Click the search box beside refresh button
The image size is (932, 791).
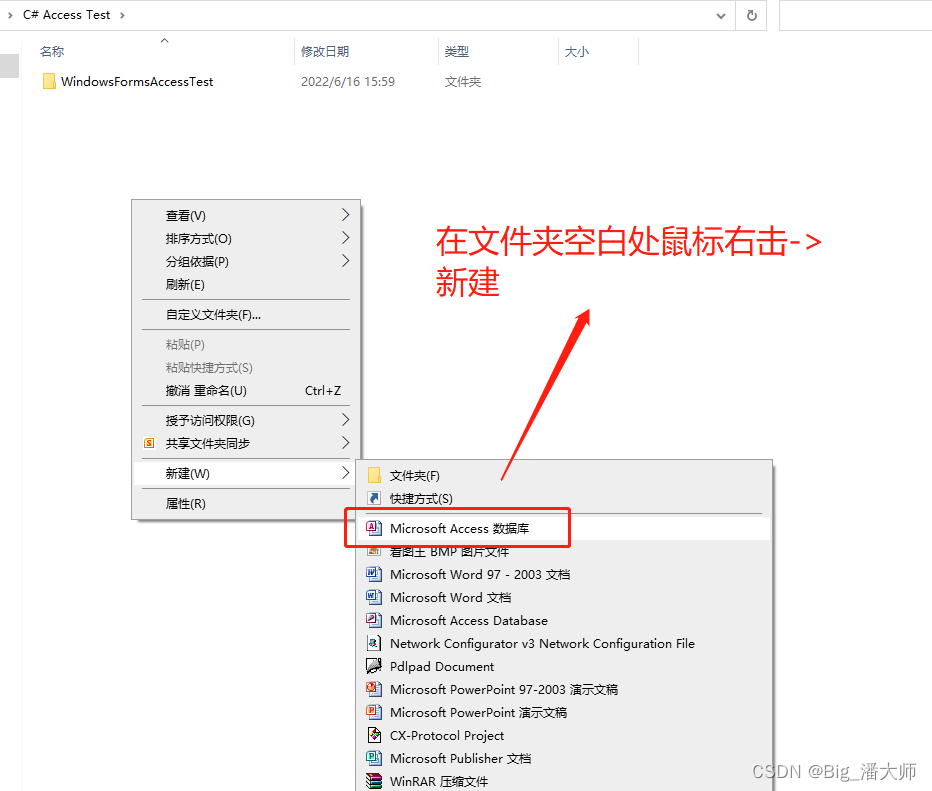855,15
